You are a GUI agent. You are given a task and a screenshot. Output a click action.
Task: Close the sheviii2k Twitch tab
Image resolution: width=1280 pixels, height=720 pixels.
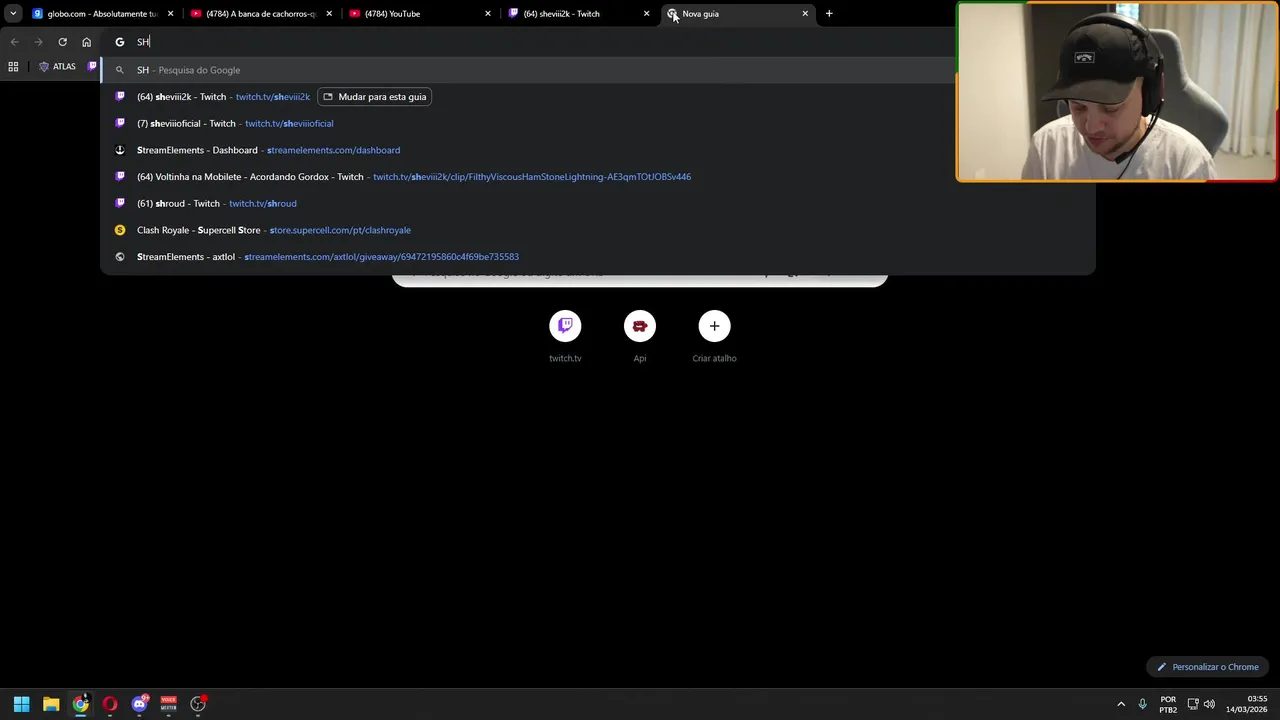click(x=646, y=14)
